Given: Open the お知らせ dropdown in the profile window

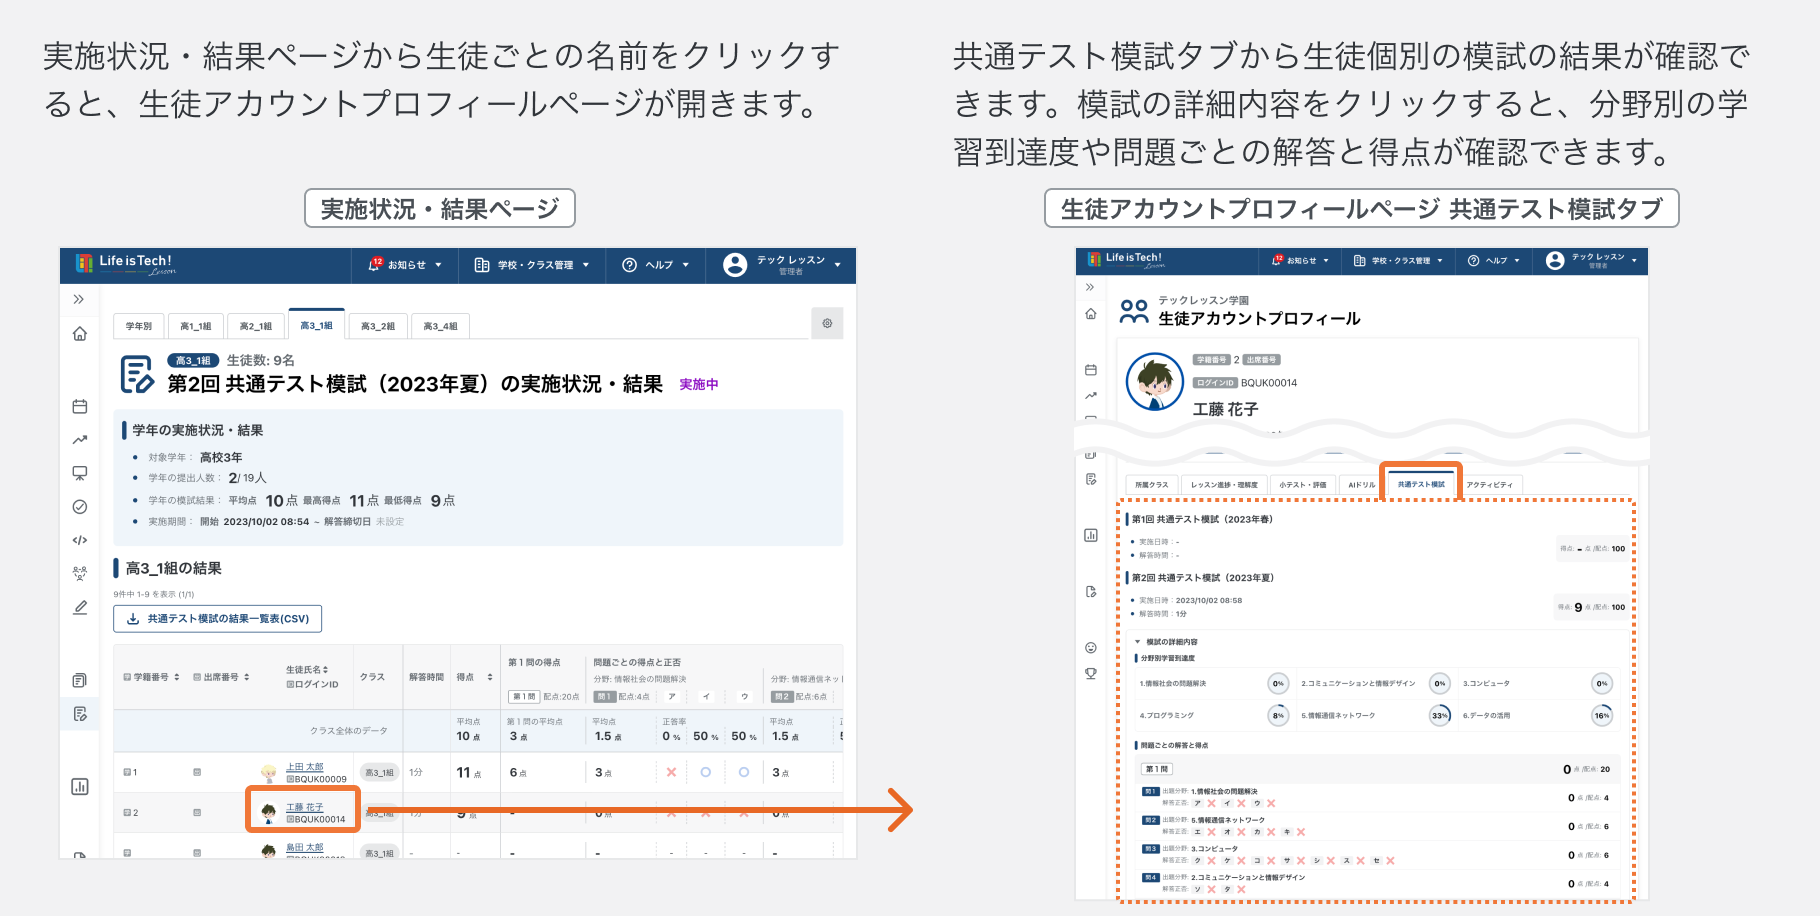Looking at the screenshot, I should click(1300, 260).
